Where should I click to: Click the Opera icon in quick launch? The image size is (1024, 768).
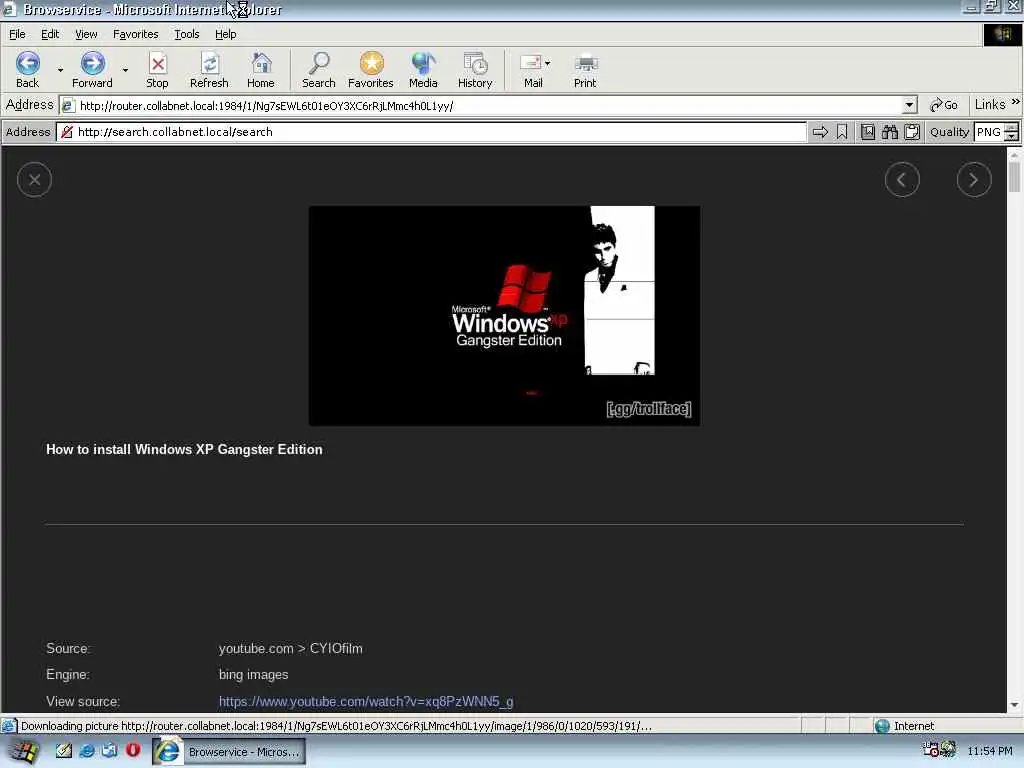click(x=133, y=750)
